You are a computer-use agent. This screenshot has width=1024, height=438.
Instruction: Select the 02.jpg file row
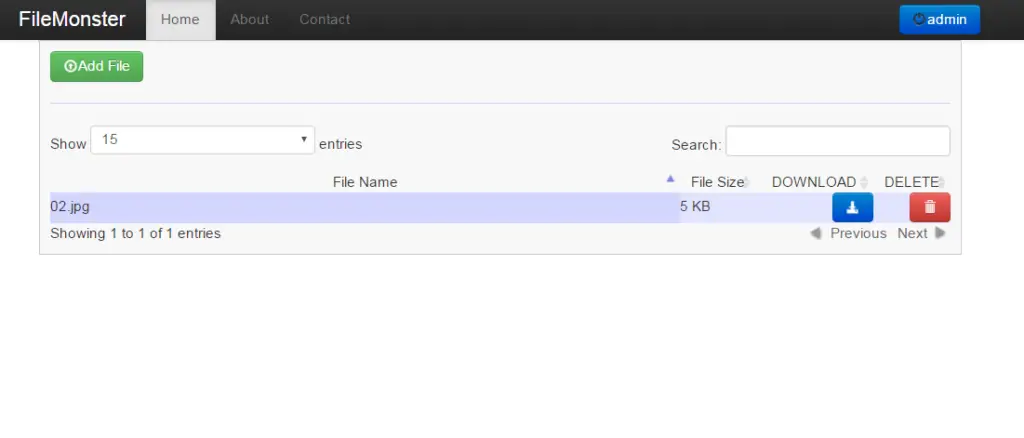click(x=300, y=207)
